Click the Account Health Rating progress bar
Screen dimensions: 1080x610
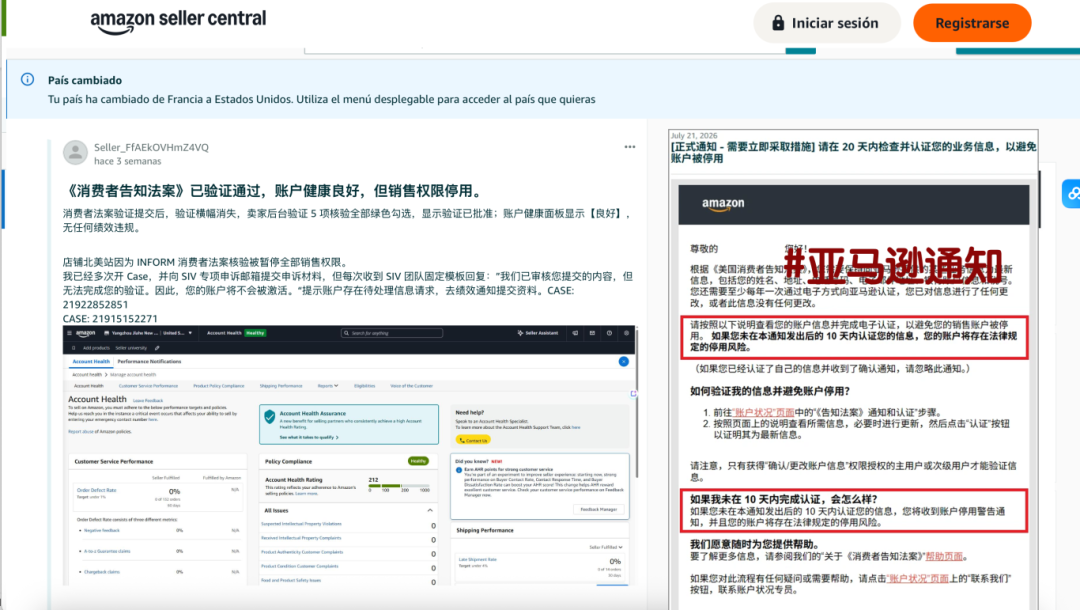[x=399, y=485]
